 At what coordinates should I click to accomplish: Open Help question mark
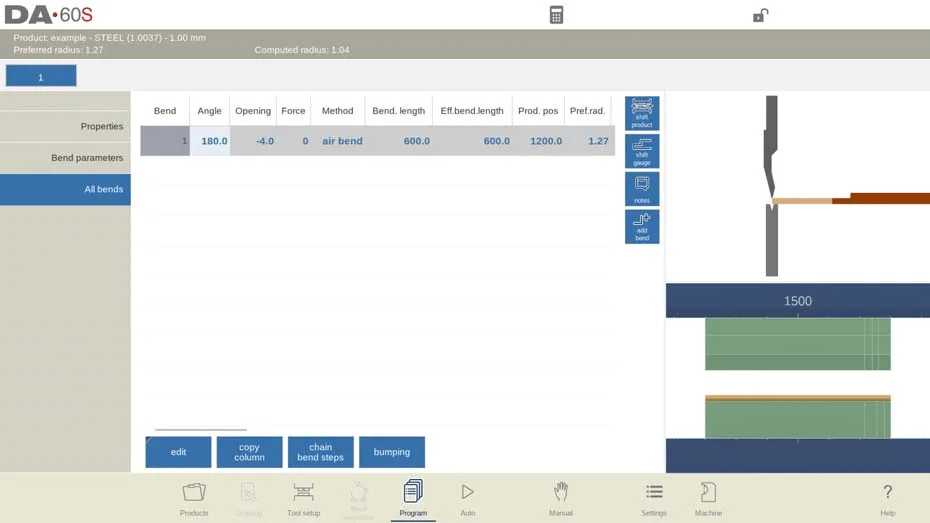pyautogui.click(x=887, y=499)
